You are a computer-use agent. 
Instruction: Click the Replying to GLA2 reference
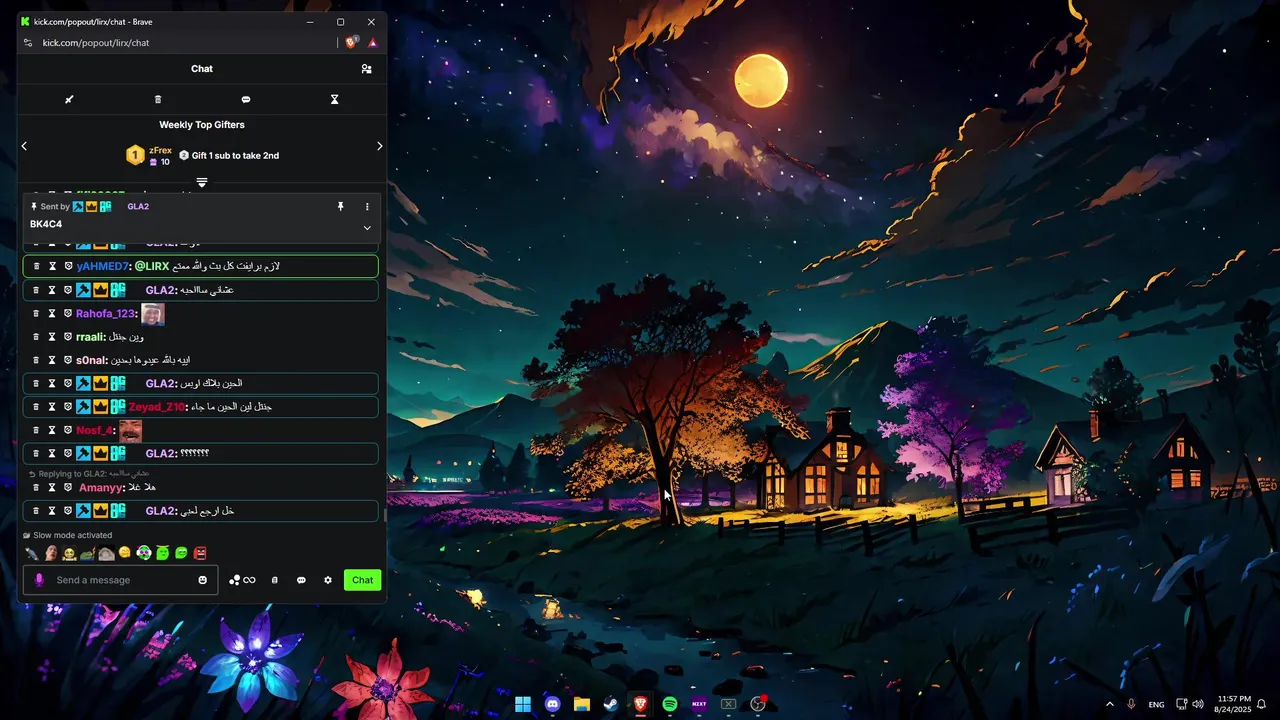tap(88, 473)
